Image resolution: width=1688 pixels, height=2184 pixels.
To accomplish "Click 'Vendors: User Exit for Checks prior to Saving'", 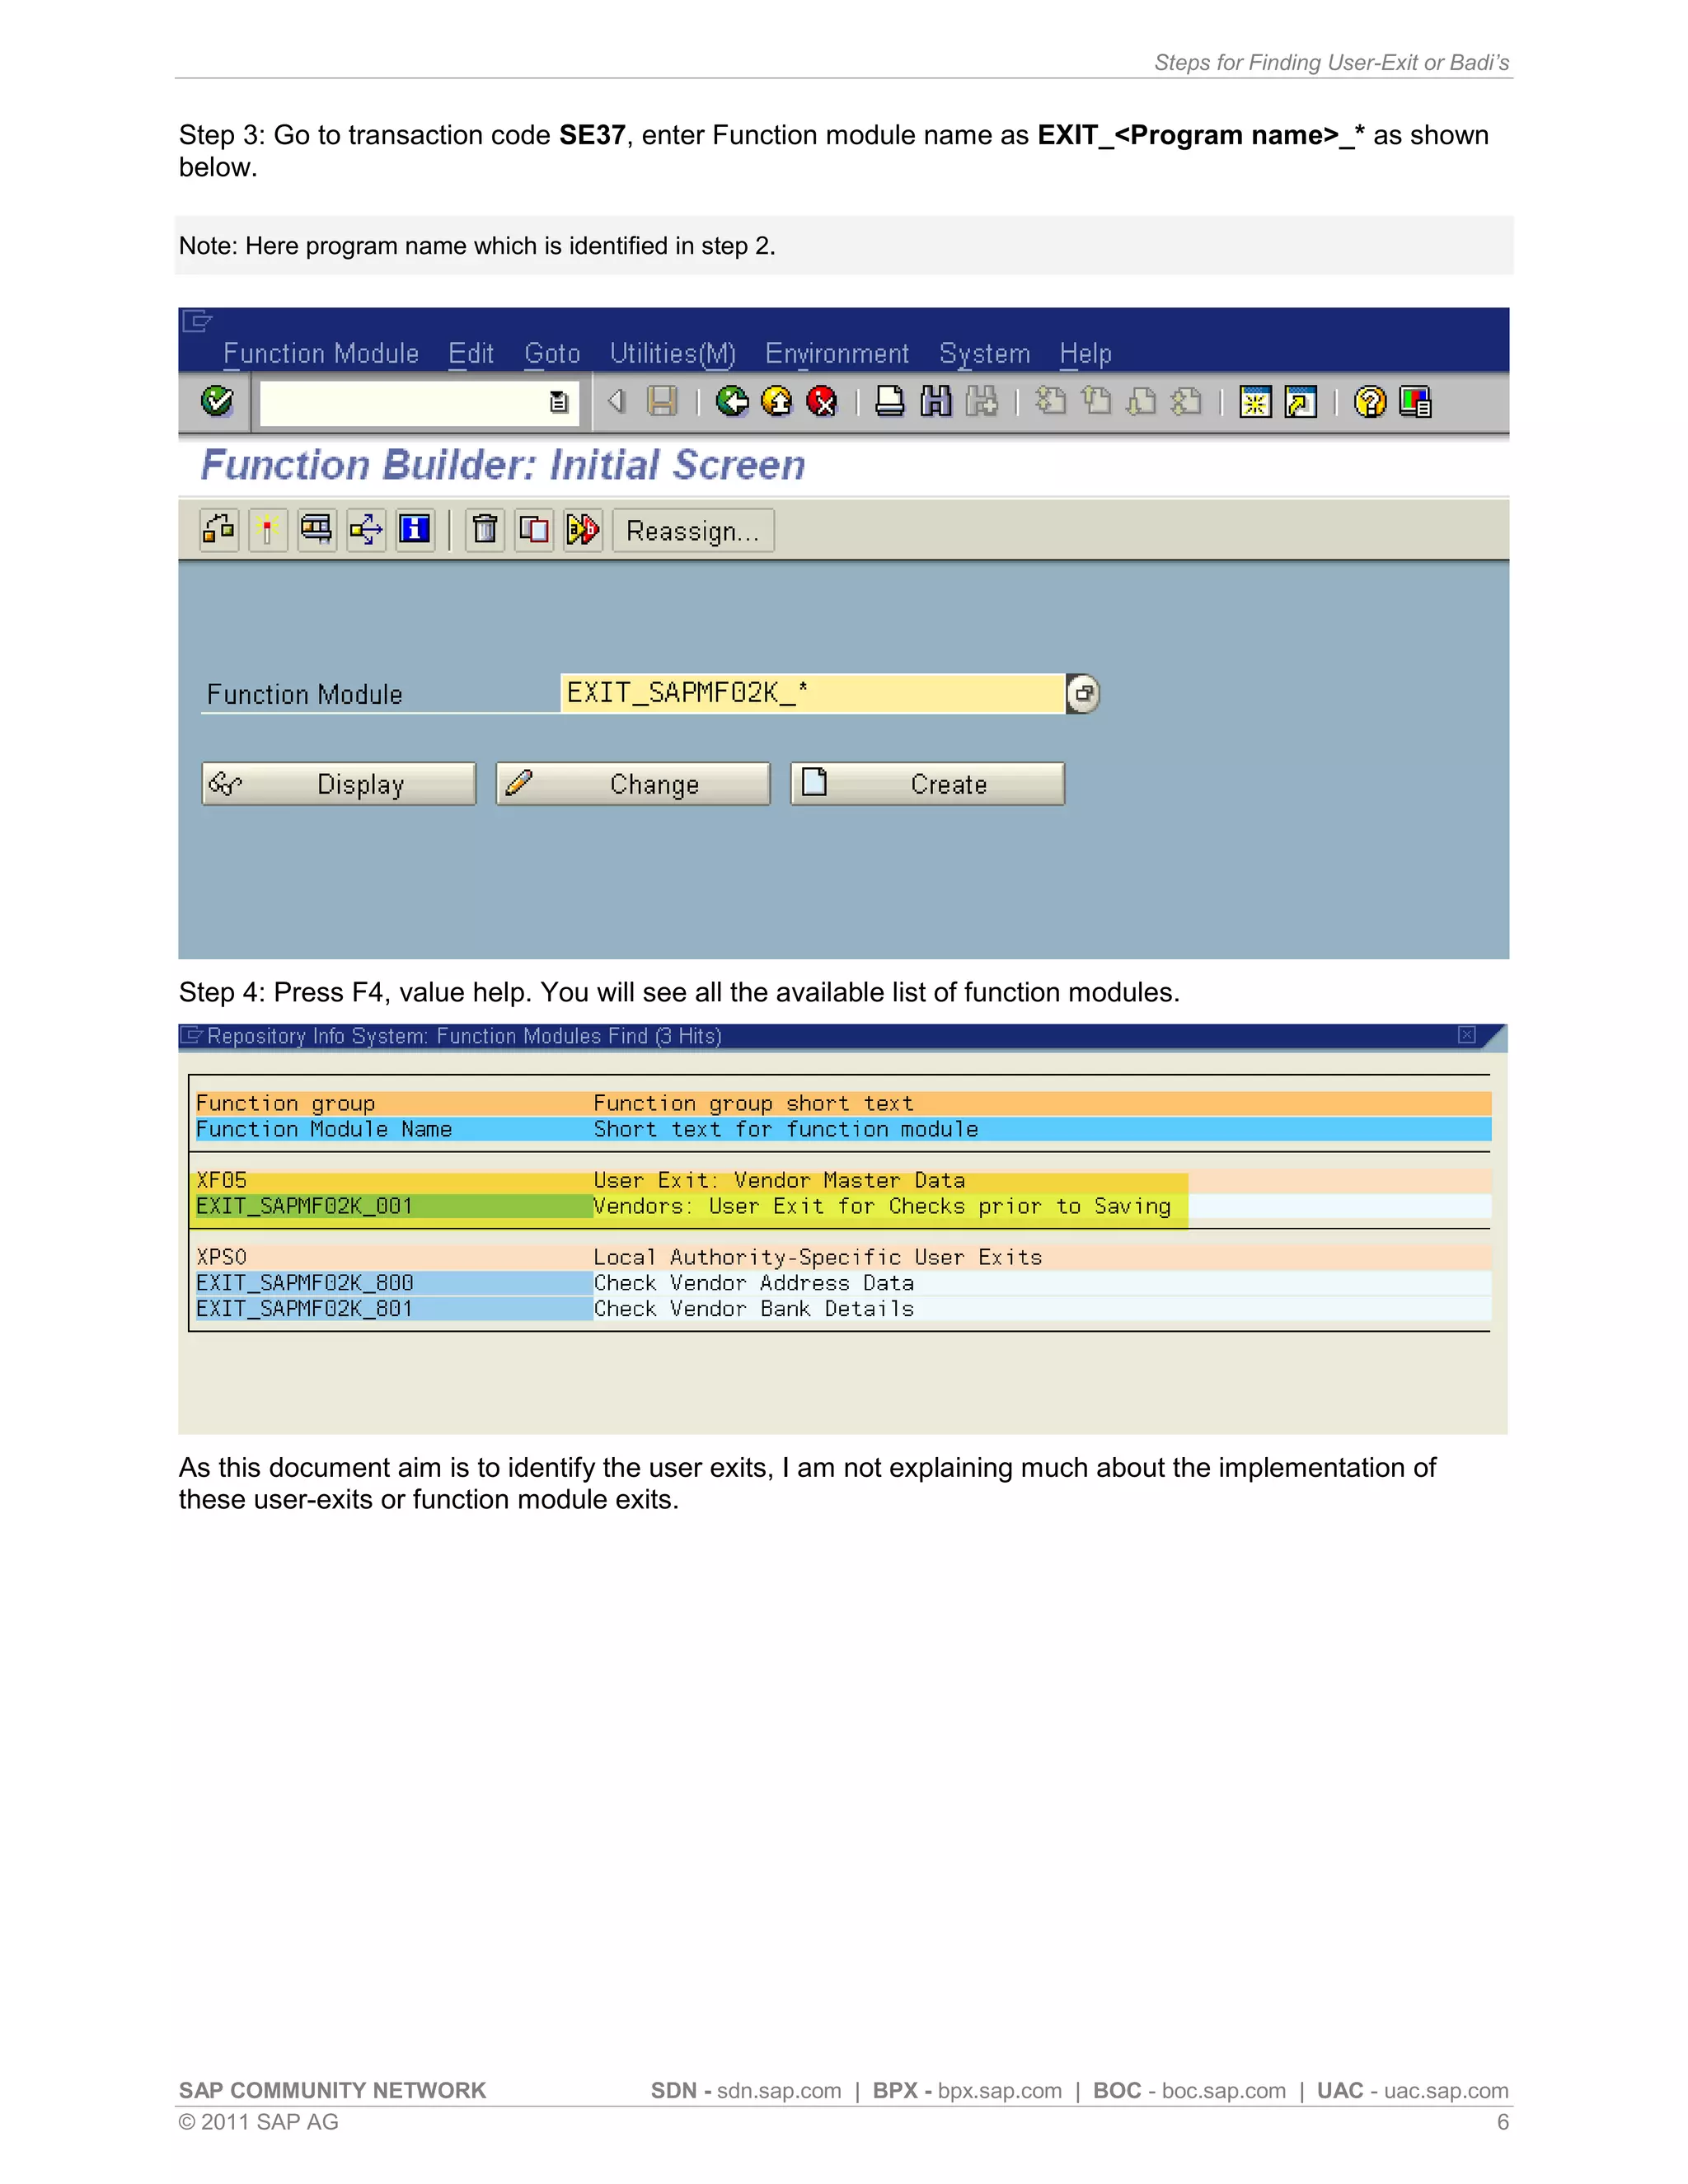I will [882, 1206].
